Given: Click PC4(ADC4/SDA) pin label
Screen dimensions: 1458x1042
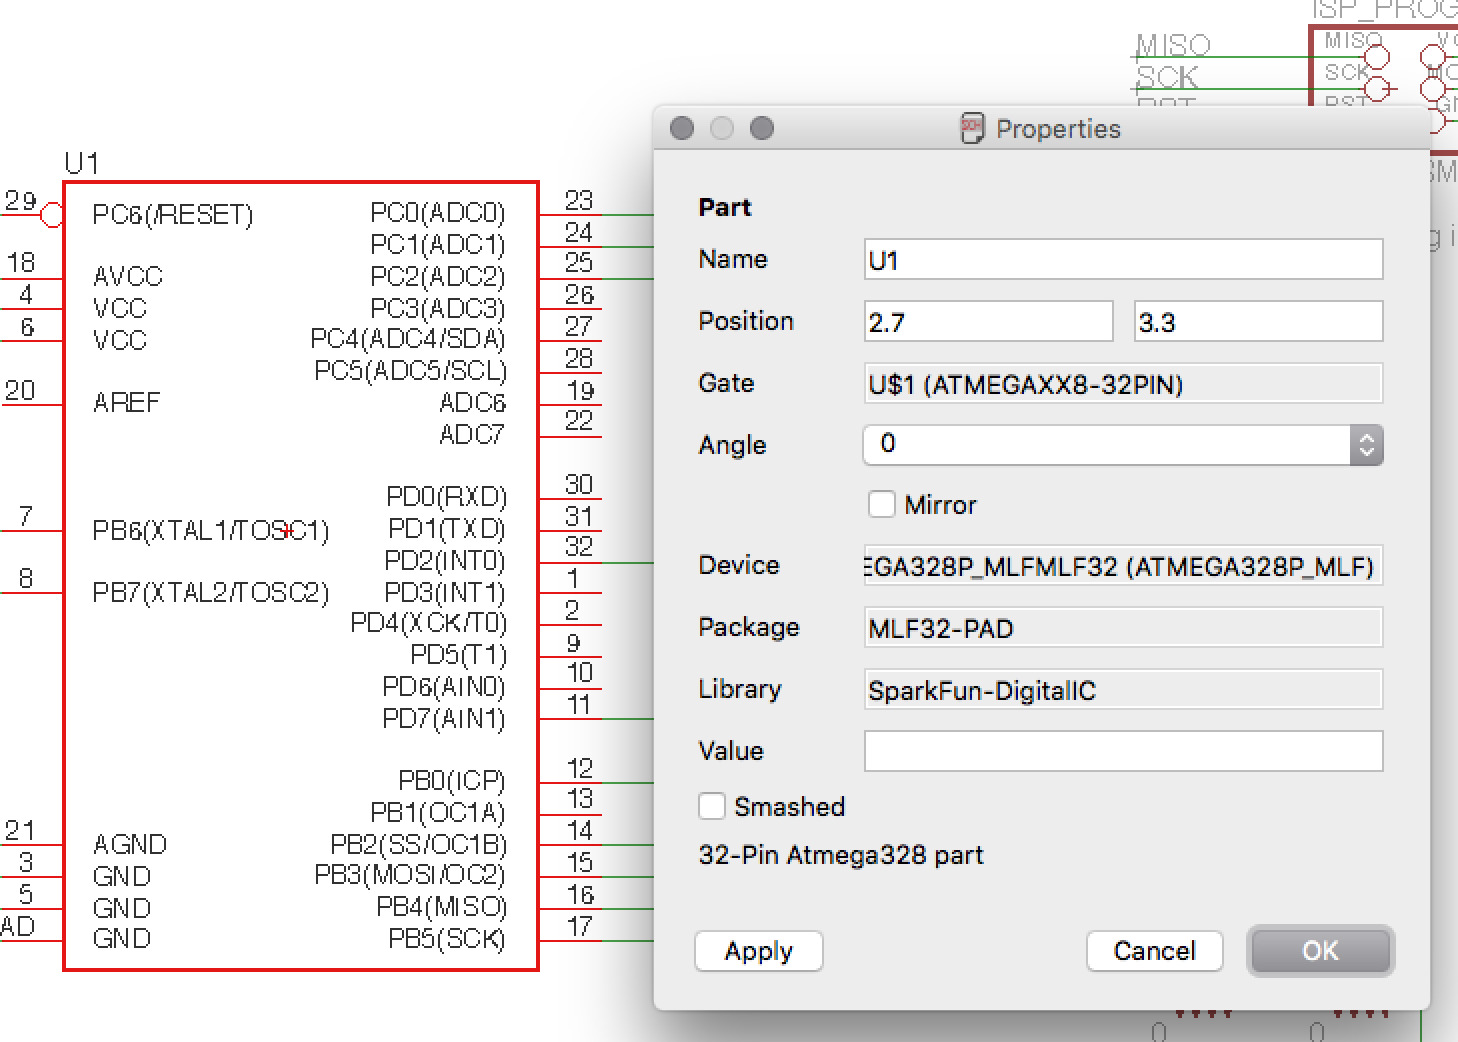Looking at the screenshot, I should pos(408,339).
